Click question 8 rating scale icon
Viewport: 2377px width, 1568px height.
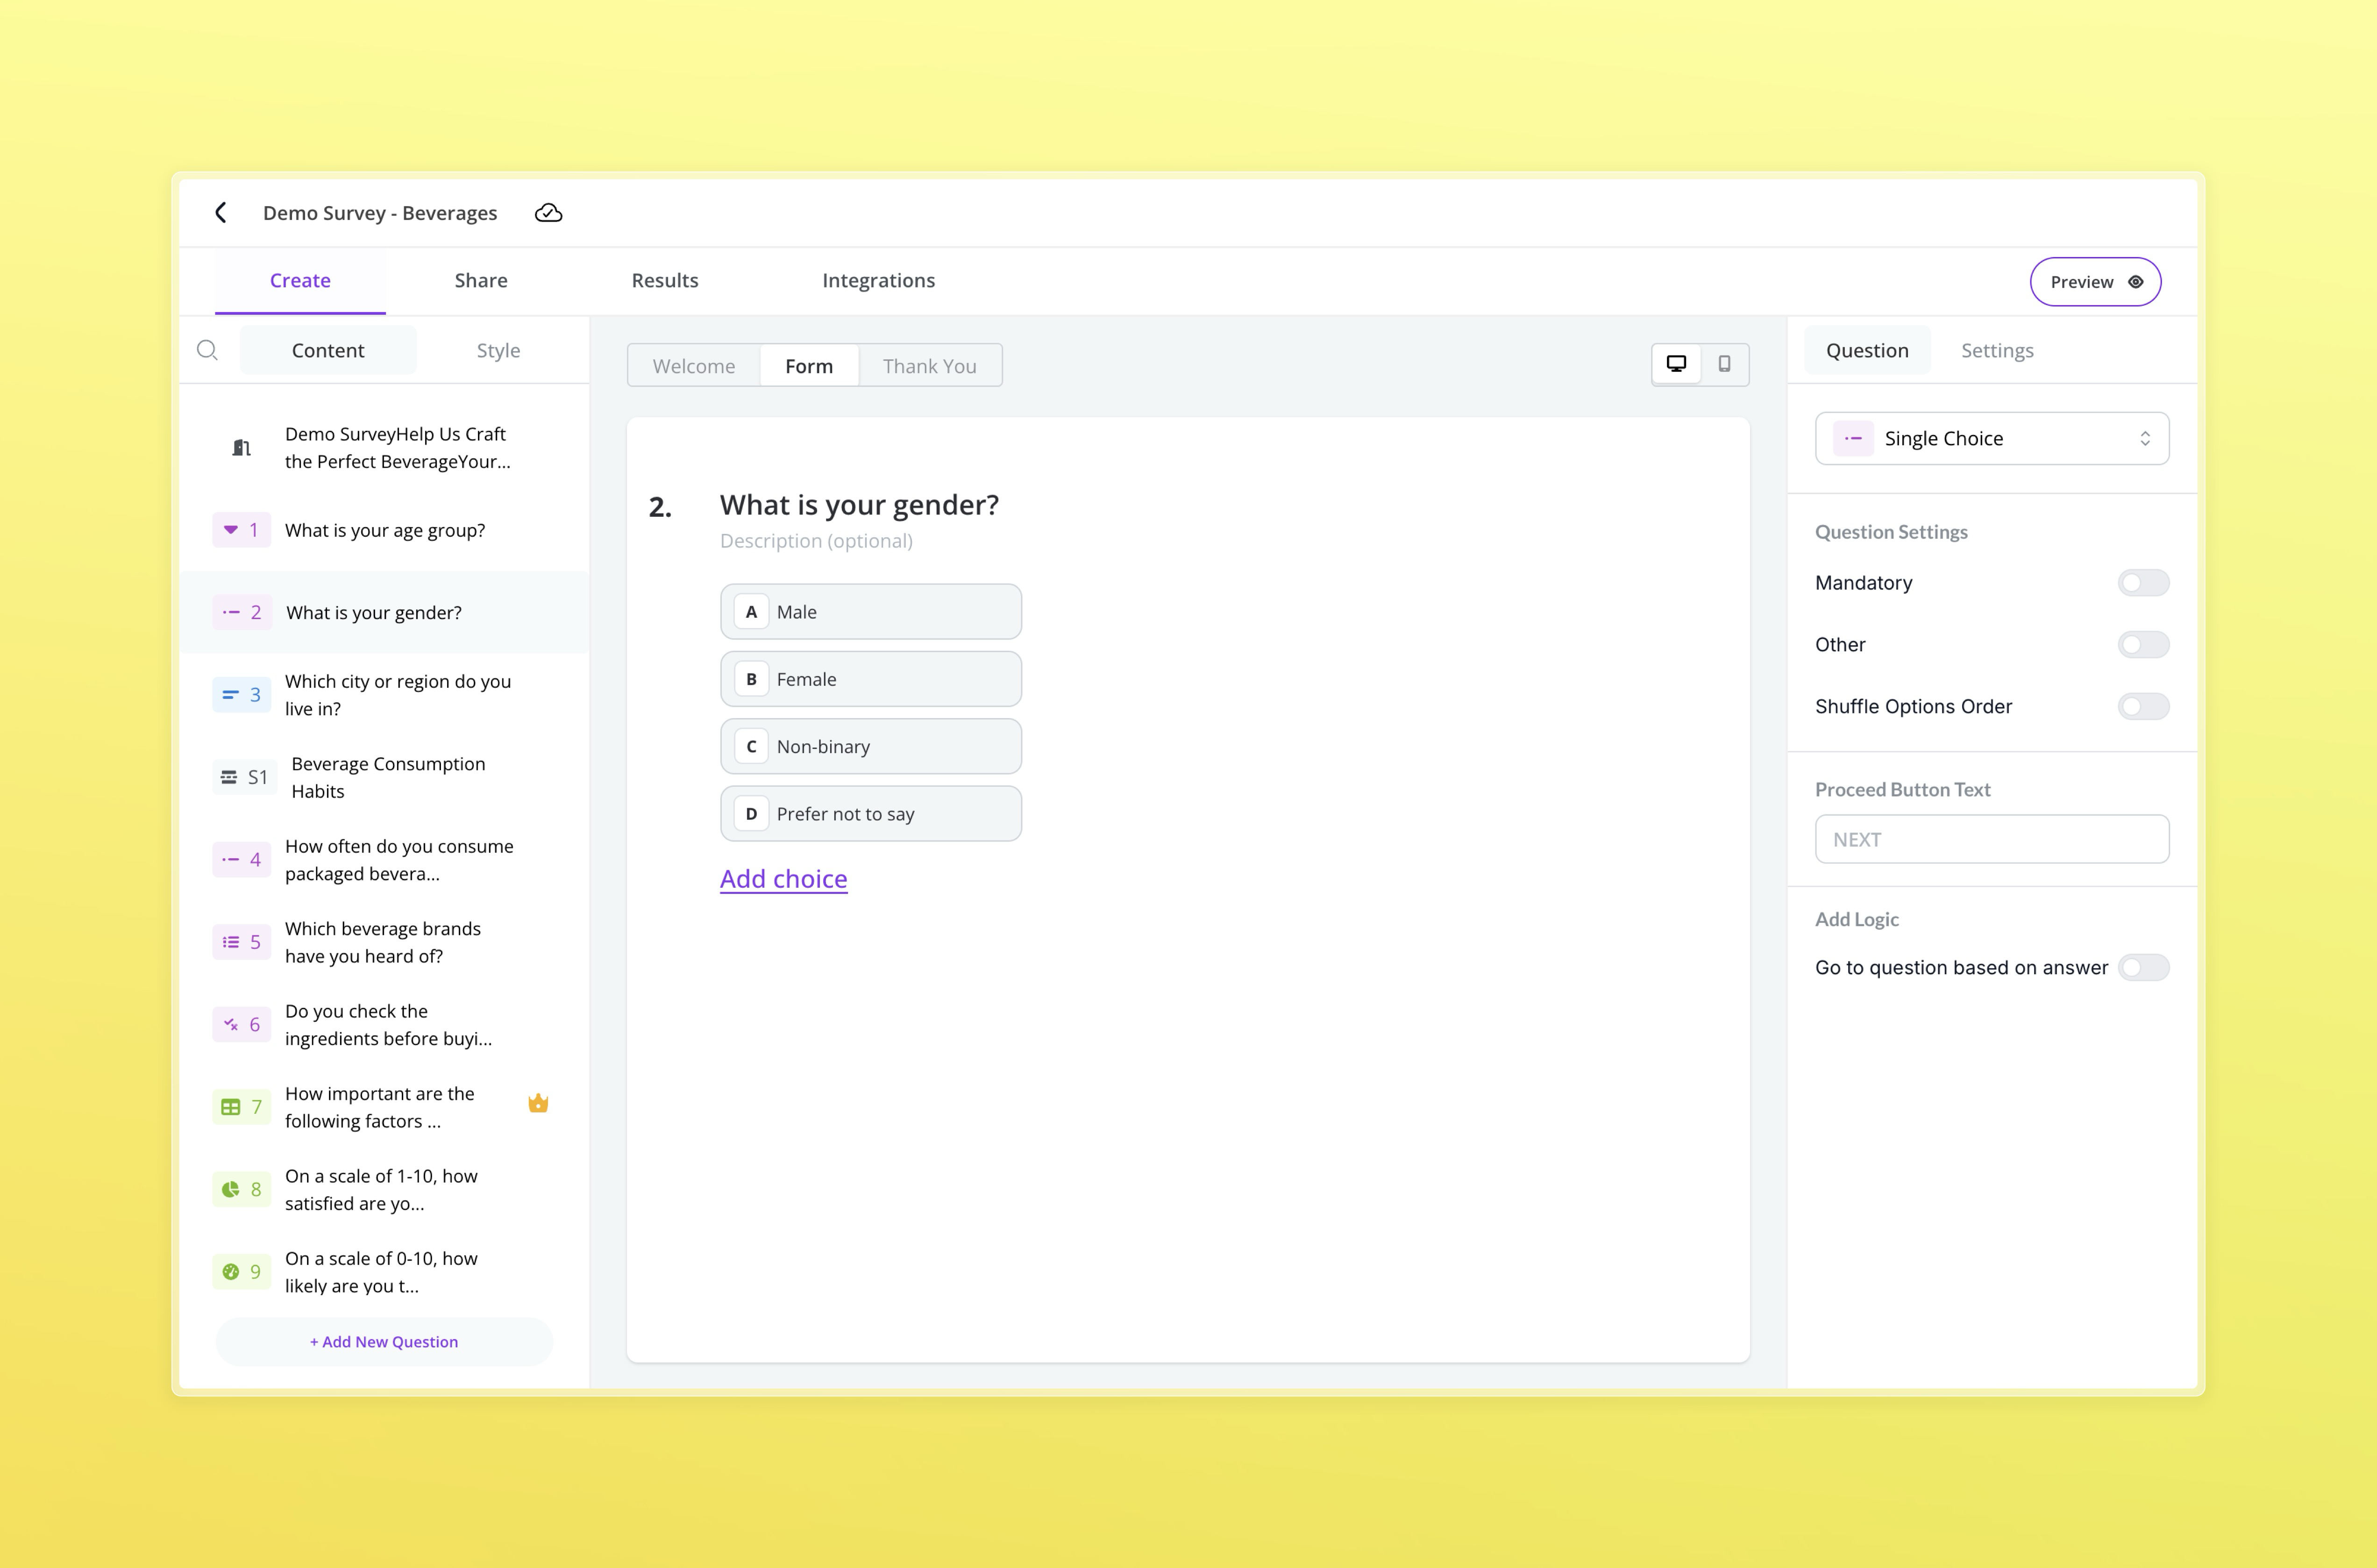tap(231, 1189)
